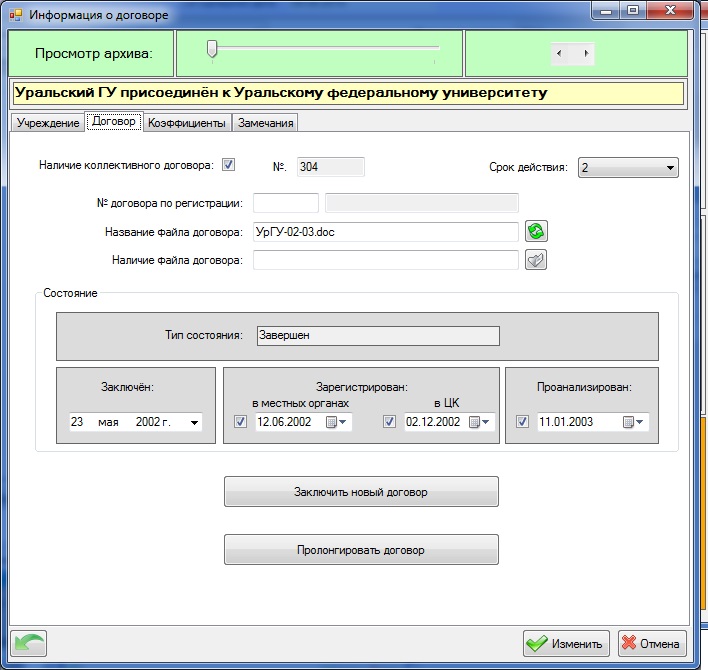Click the green back arrow button
The image size is (708, 670).
[x=29, y=643]
